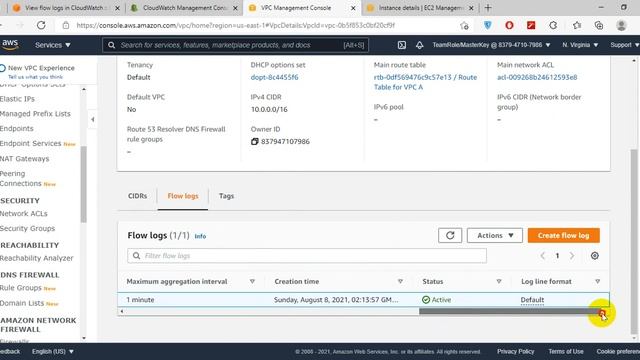This screenshot has height=360, width=640.
Task: Expand the Services menu
Action: click(53, 45)
